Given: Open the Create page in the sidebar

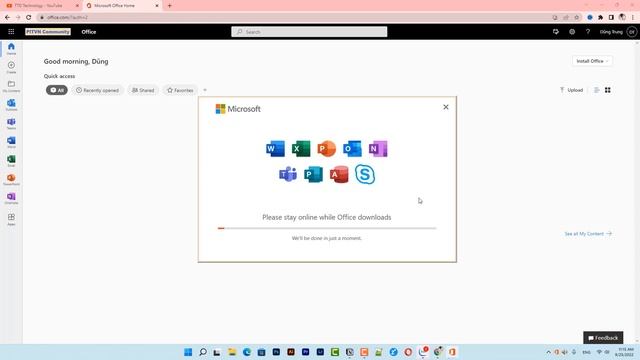Looking at the screenshot, I should point(11,67).
